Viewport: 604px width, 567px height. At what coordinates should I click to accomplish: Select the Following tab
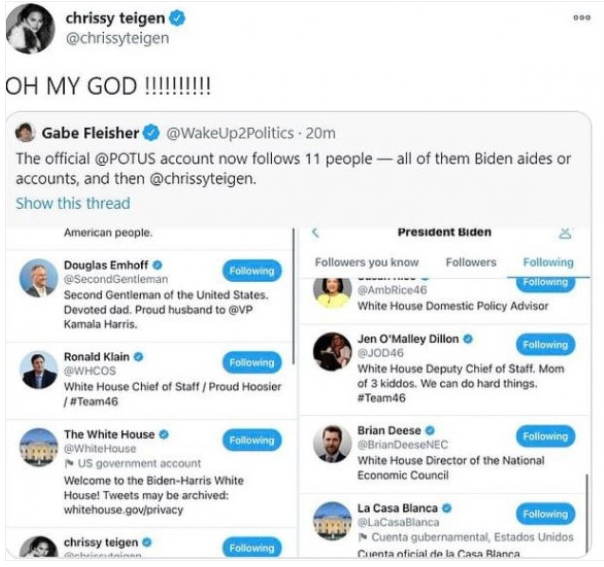tap(548, 262)
